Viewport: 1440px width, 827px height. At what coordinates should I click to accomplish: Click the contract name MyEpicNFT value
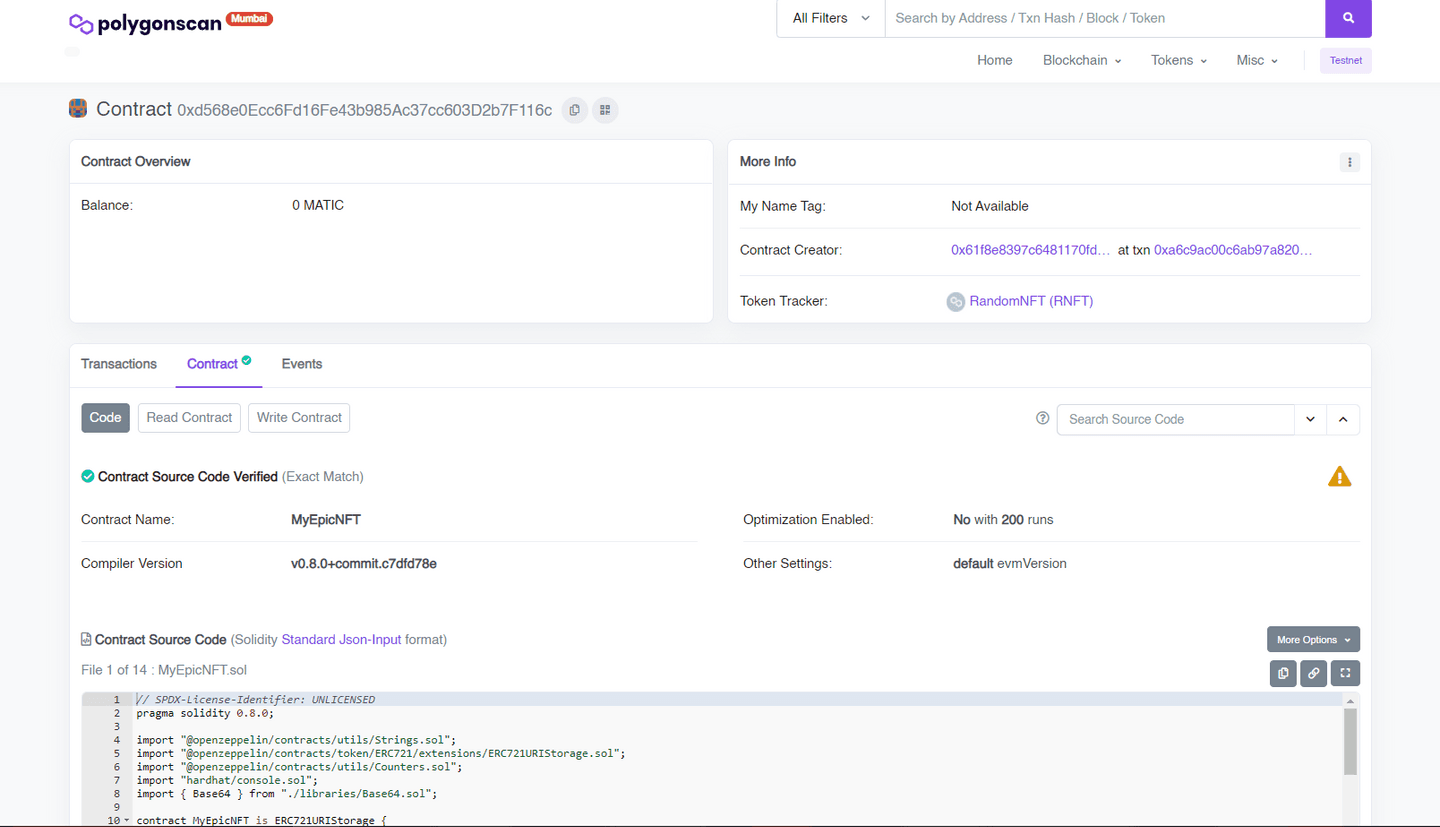pos(326,520)
